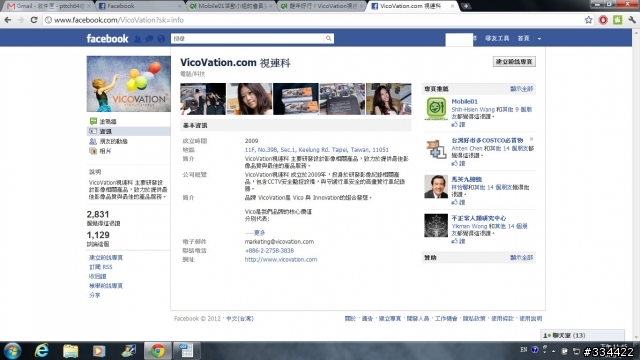Screen dimensions: 640x360
Task: Open the Mobile01 page link
Action: click(x=464, y=102)
